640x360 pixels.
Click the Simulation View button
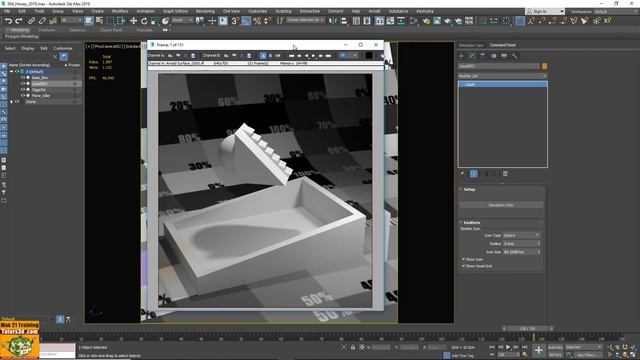pos(501,205)
